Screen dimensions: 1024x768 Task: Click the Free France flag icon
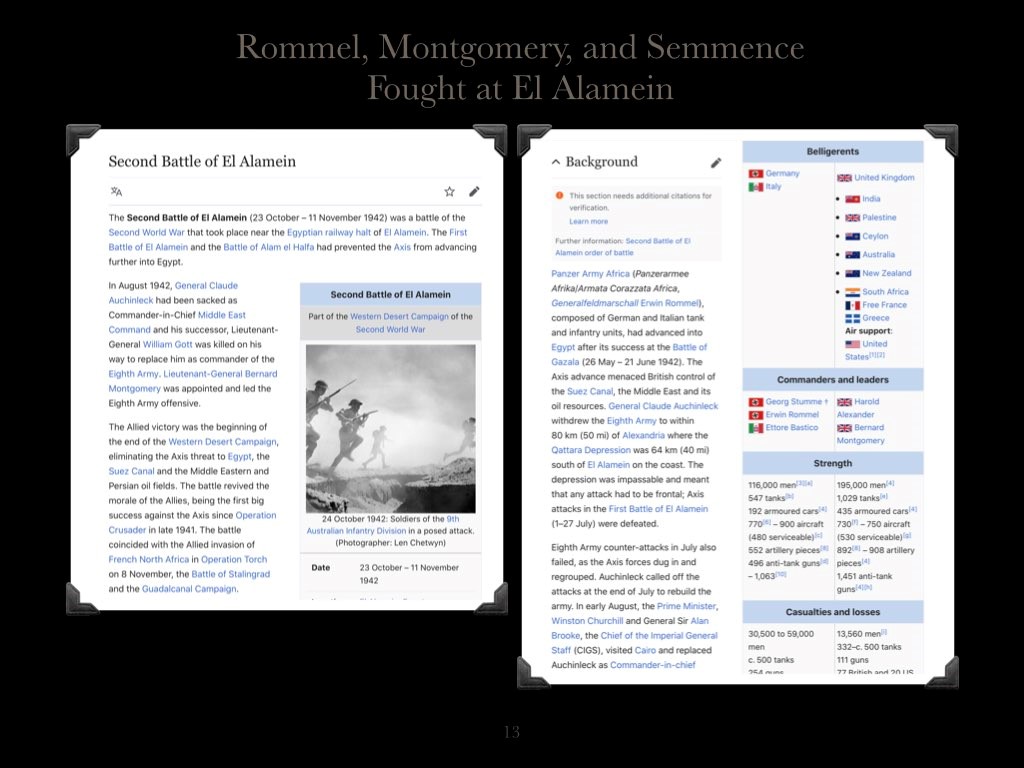pyautogui.click(x=852, y=305)
